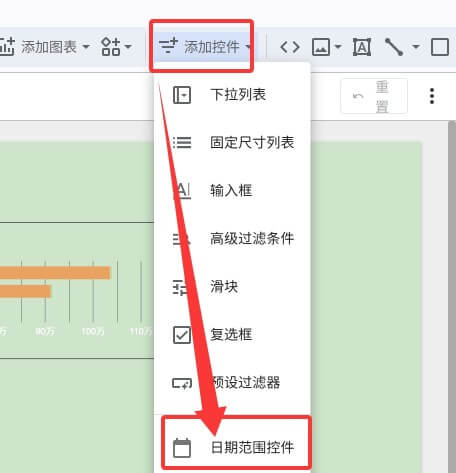Click the community visualizations icon
This screenshot has width=456, height=473.
click(110, 47)
